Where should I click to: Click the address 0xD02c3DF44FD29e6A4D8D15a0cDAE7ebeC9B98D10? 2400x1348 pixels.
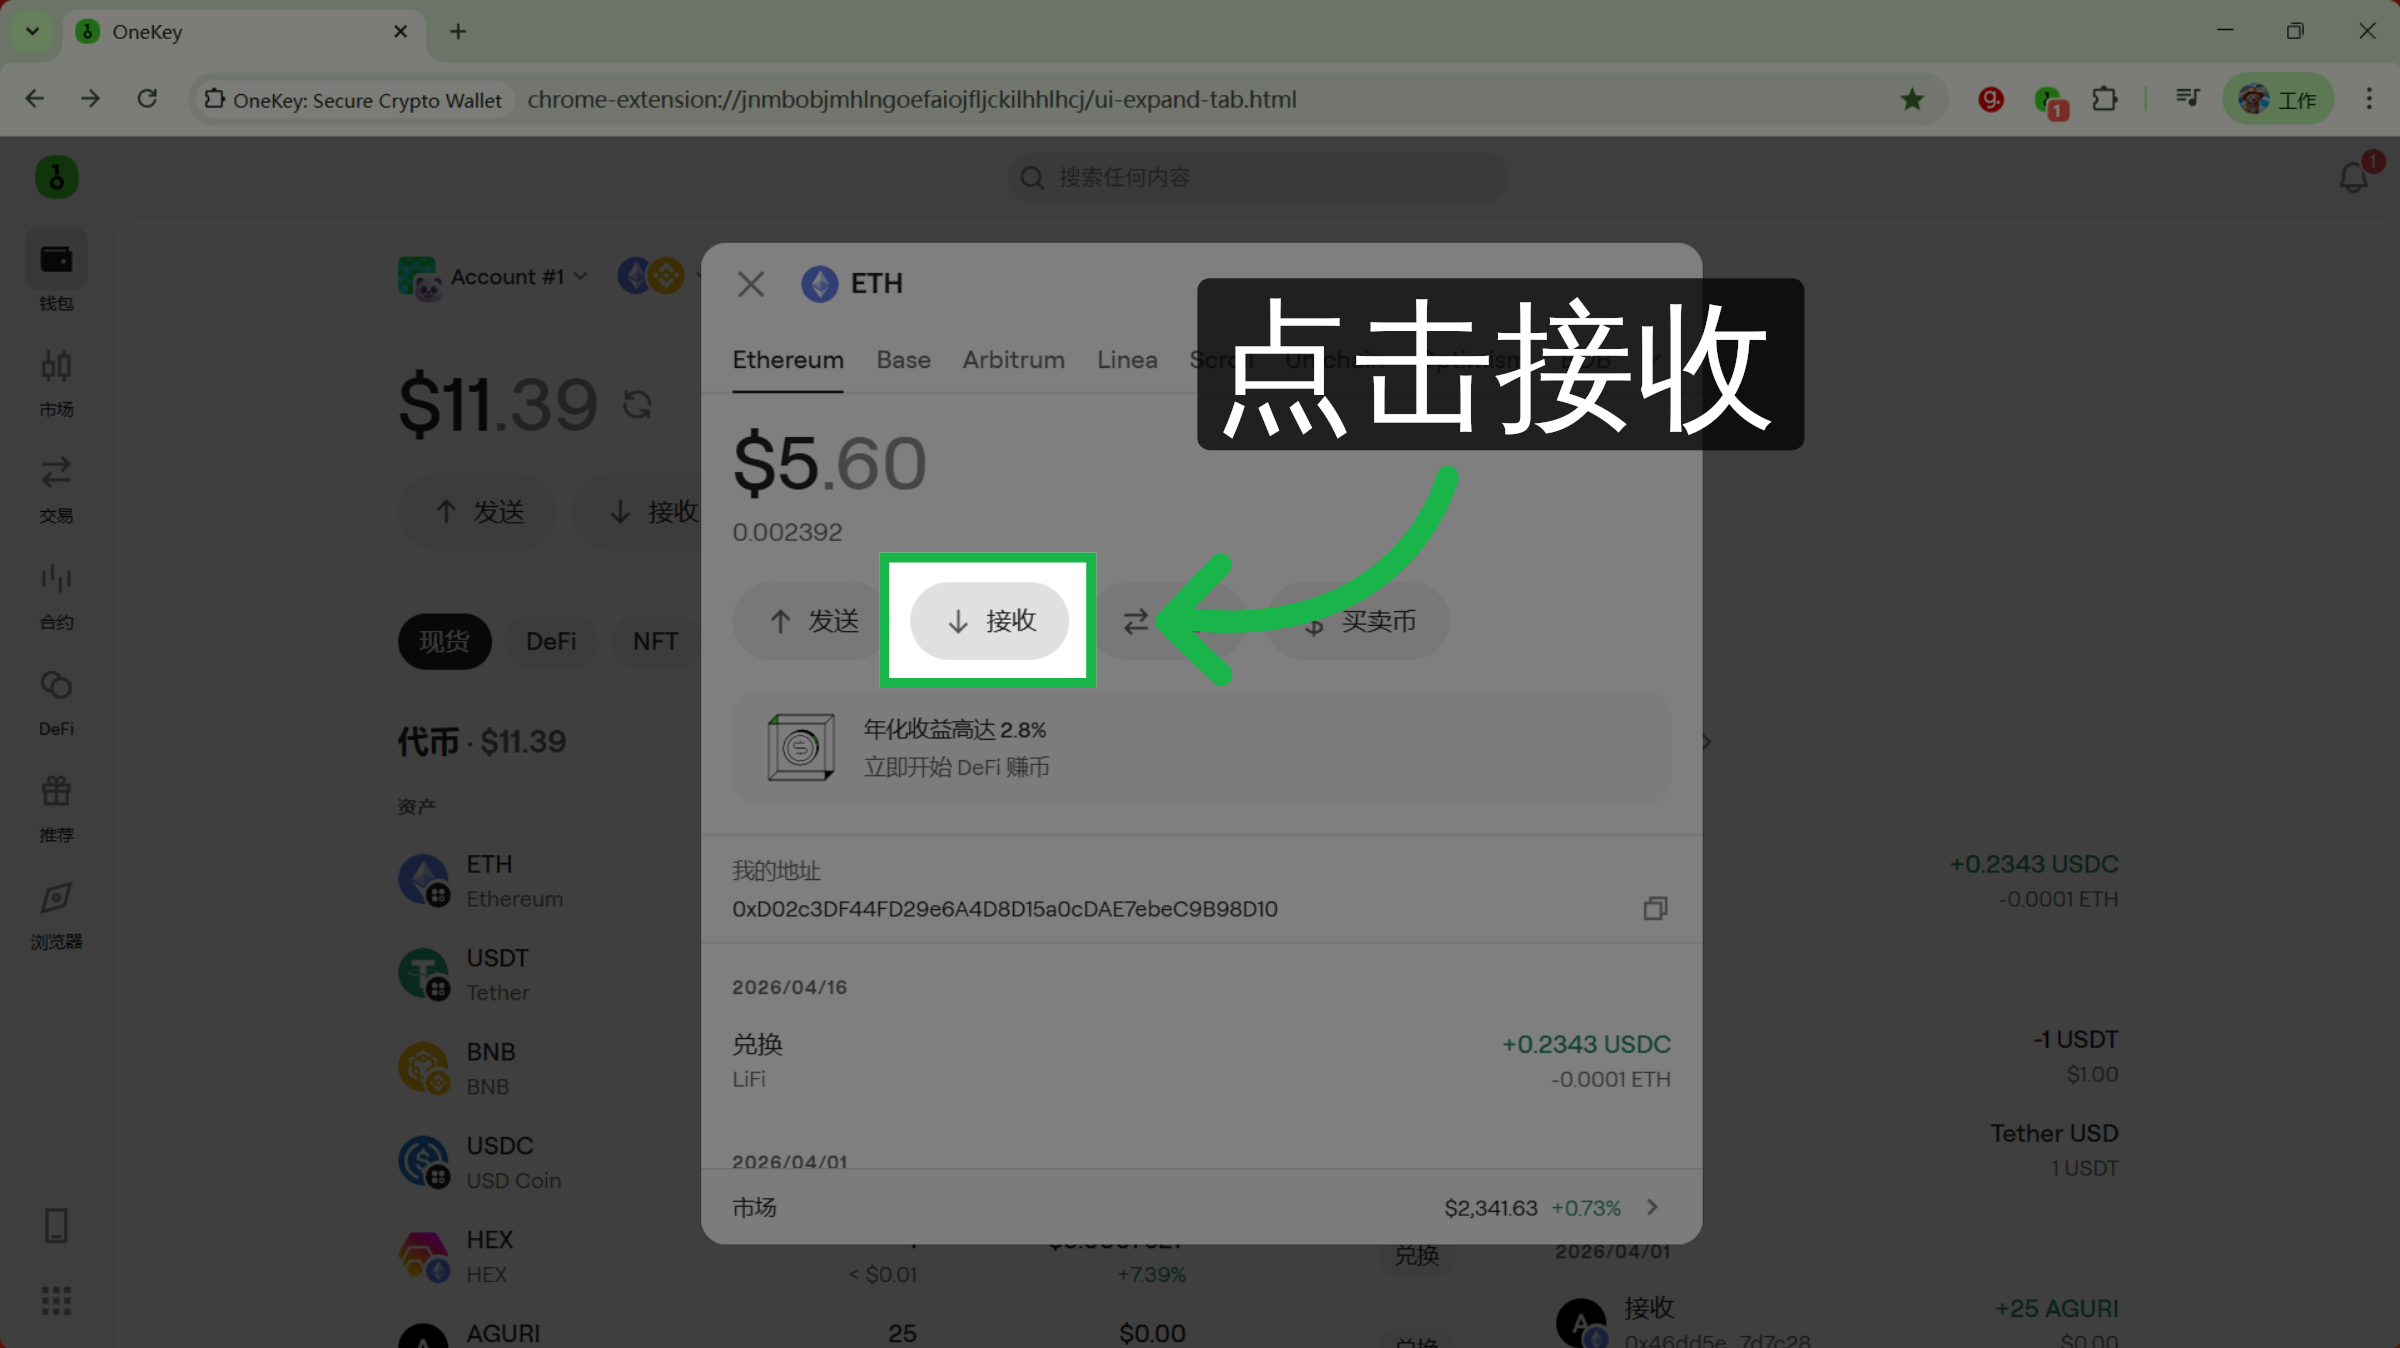pyautogui.click(x=1004, y=909)
